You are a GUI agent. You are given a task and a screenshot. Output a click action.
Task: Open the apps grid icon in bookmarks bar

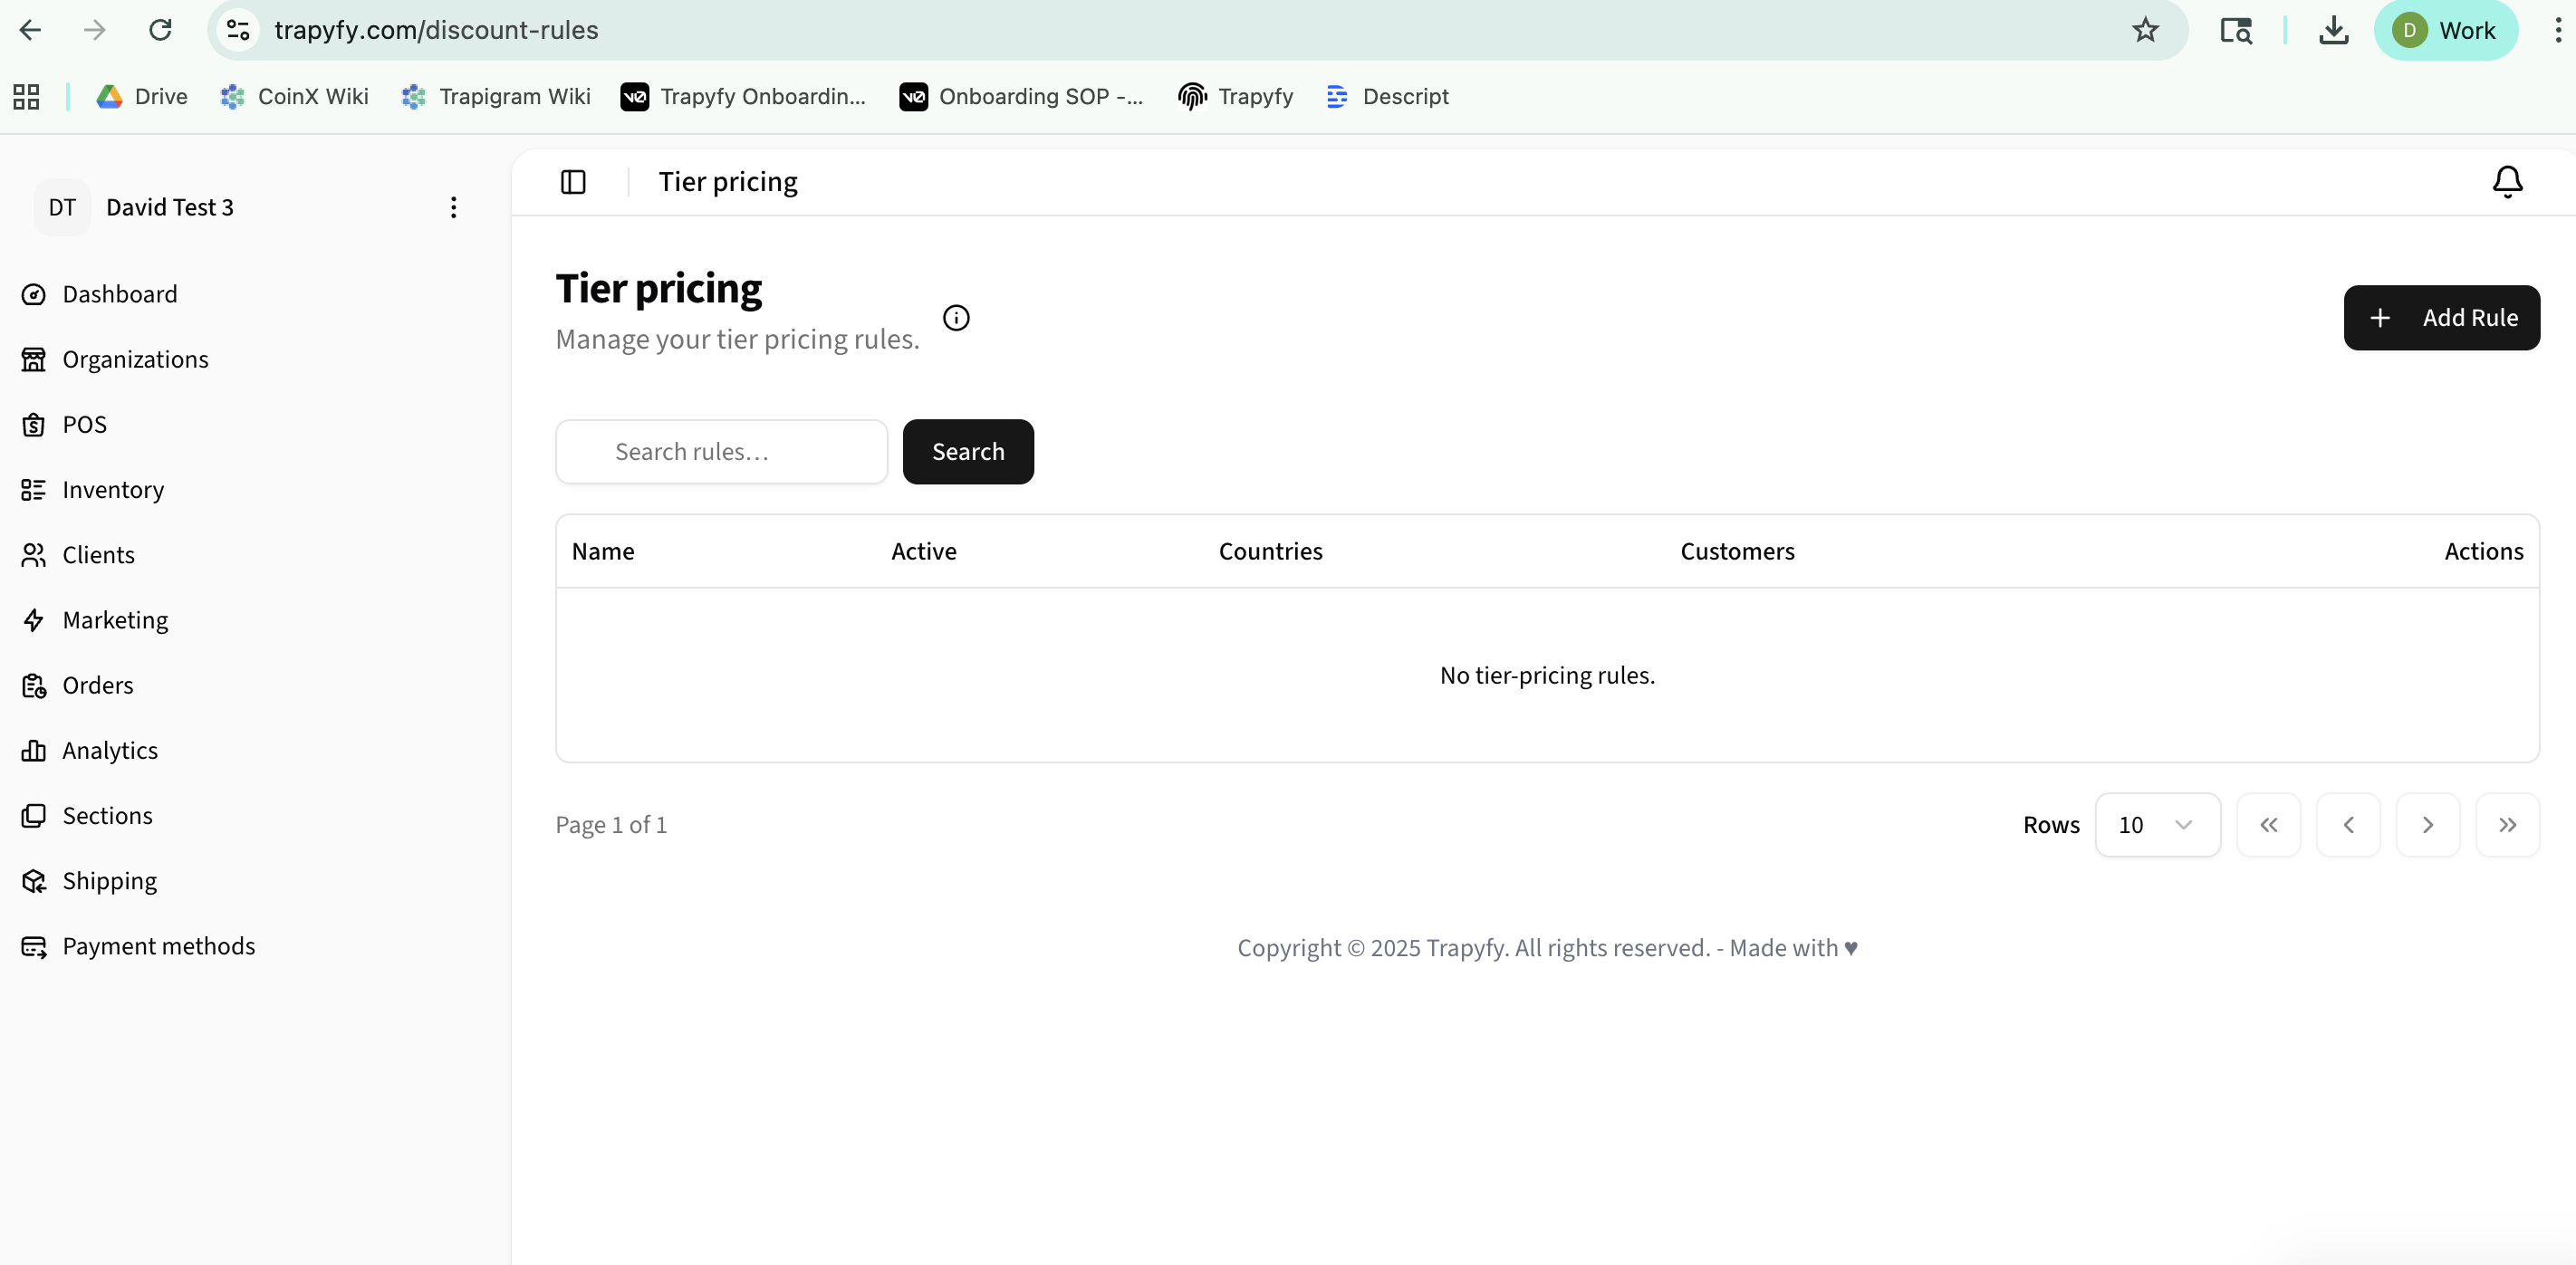(x=26, y=97)
